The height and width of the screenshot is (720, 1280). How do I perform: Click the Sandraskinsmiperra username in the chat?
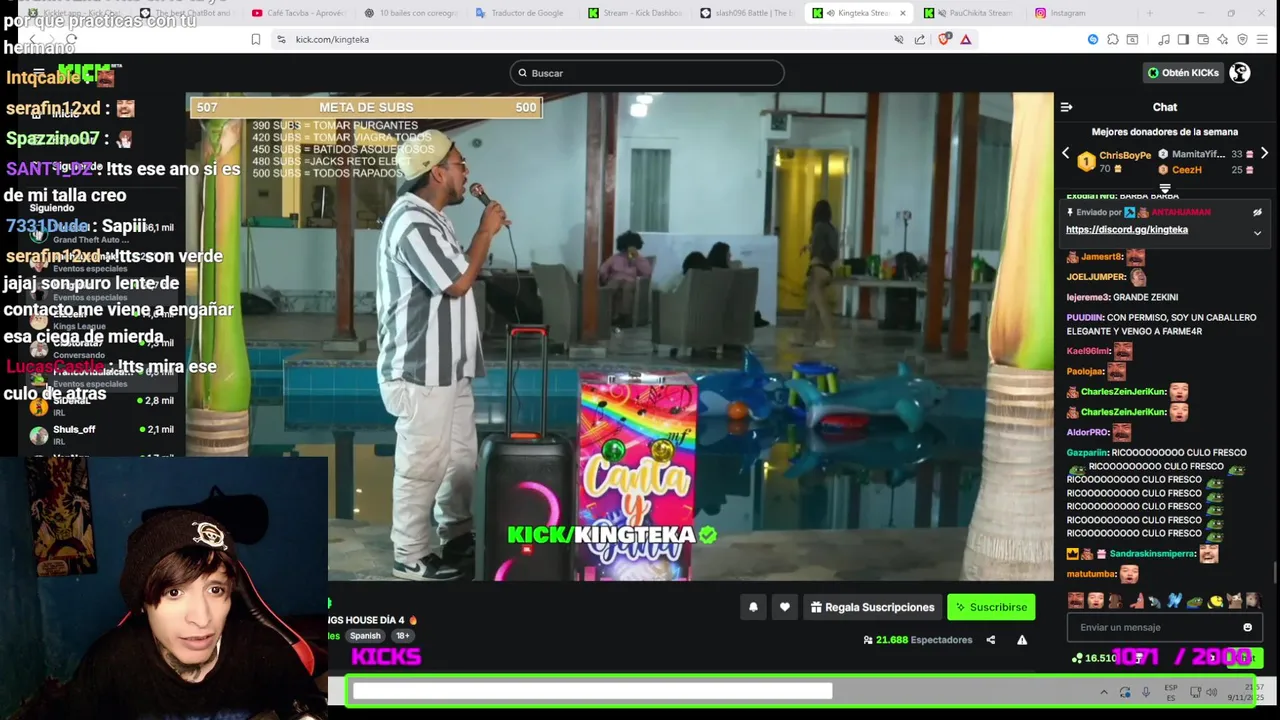[x=1152, y=554]
